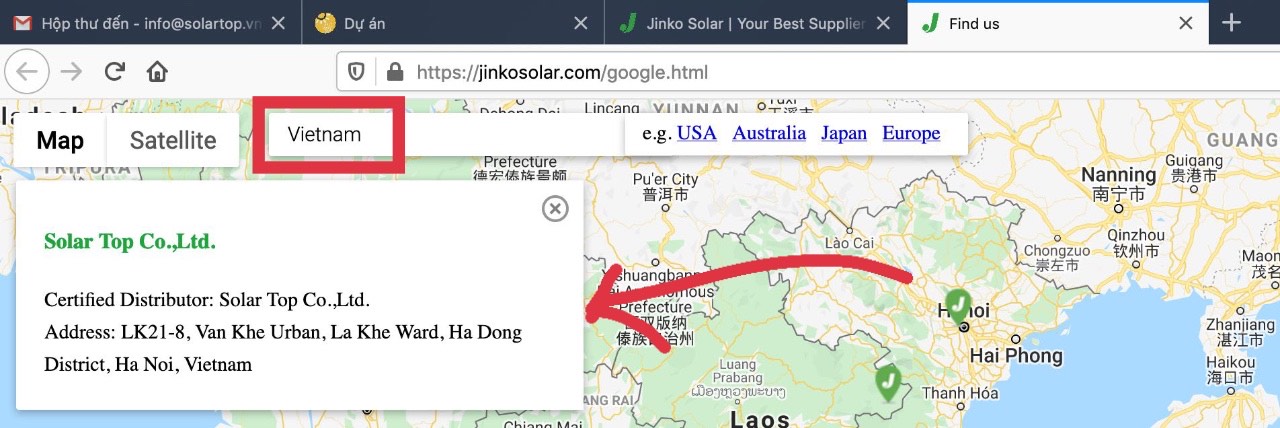Follow the Japan example link
The height and width of the screenshot is (428, 1280).
(x=844, y=133)
